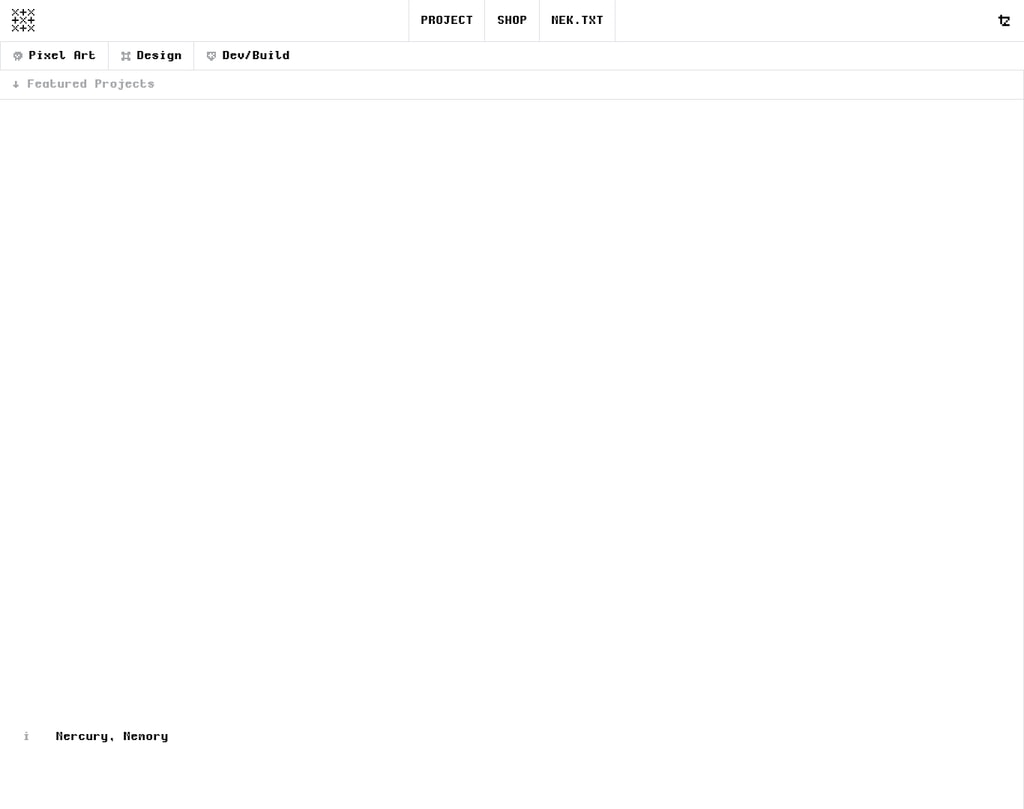Enable the Dev/Build filter

[x=247, y=56]
